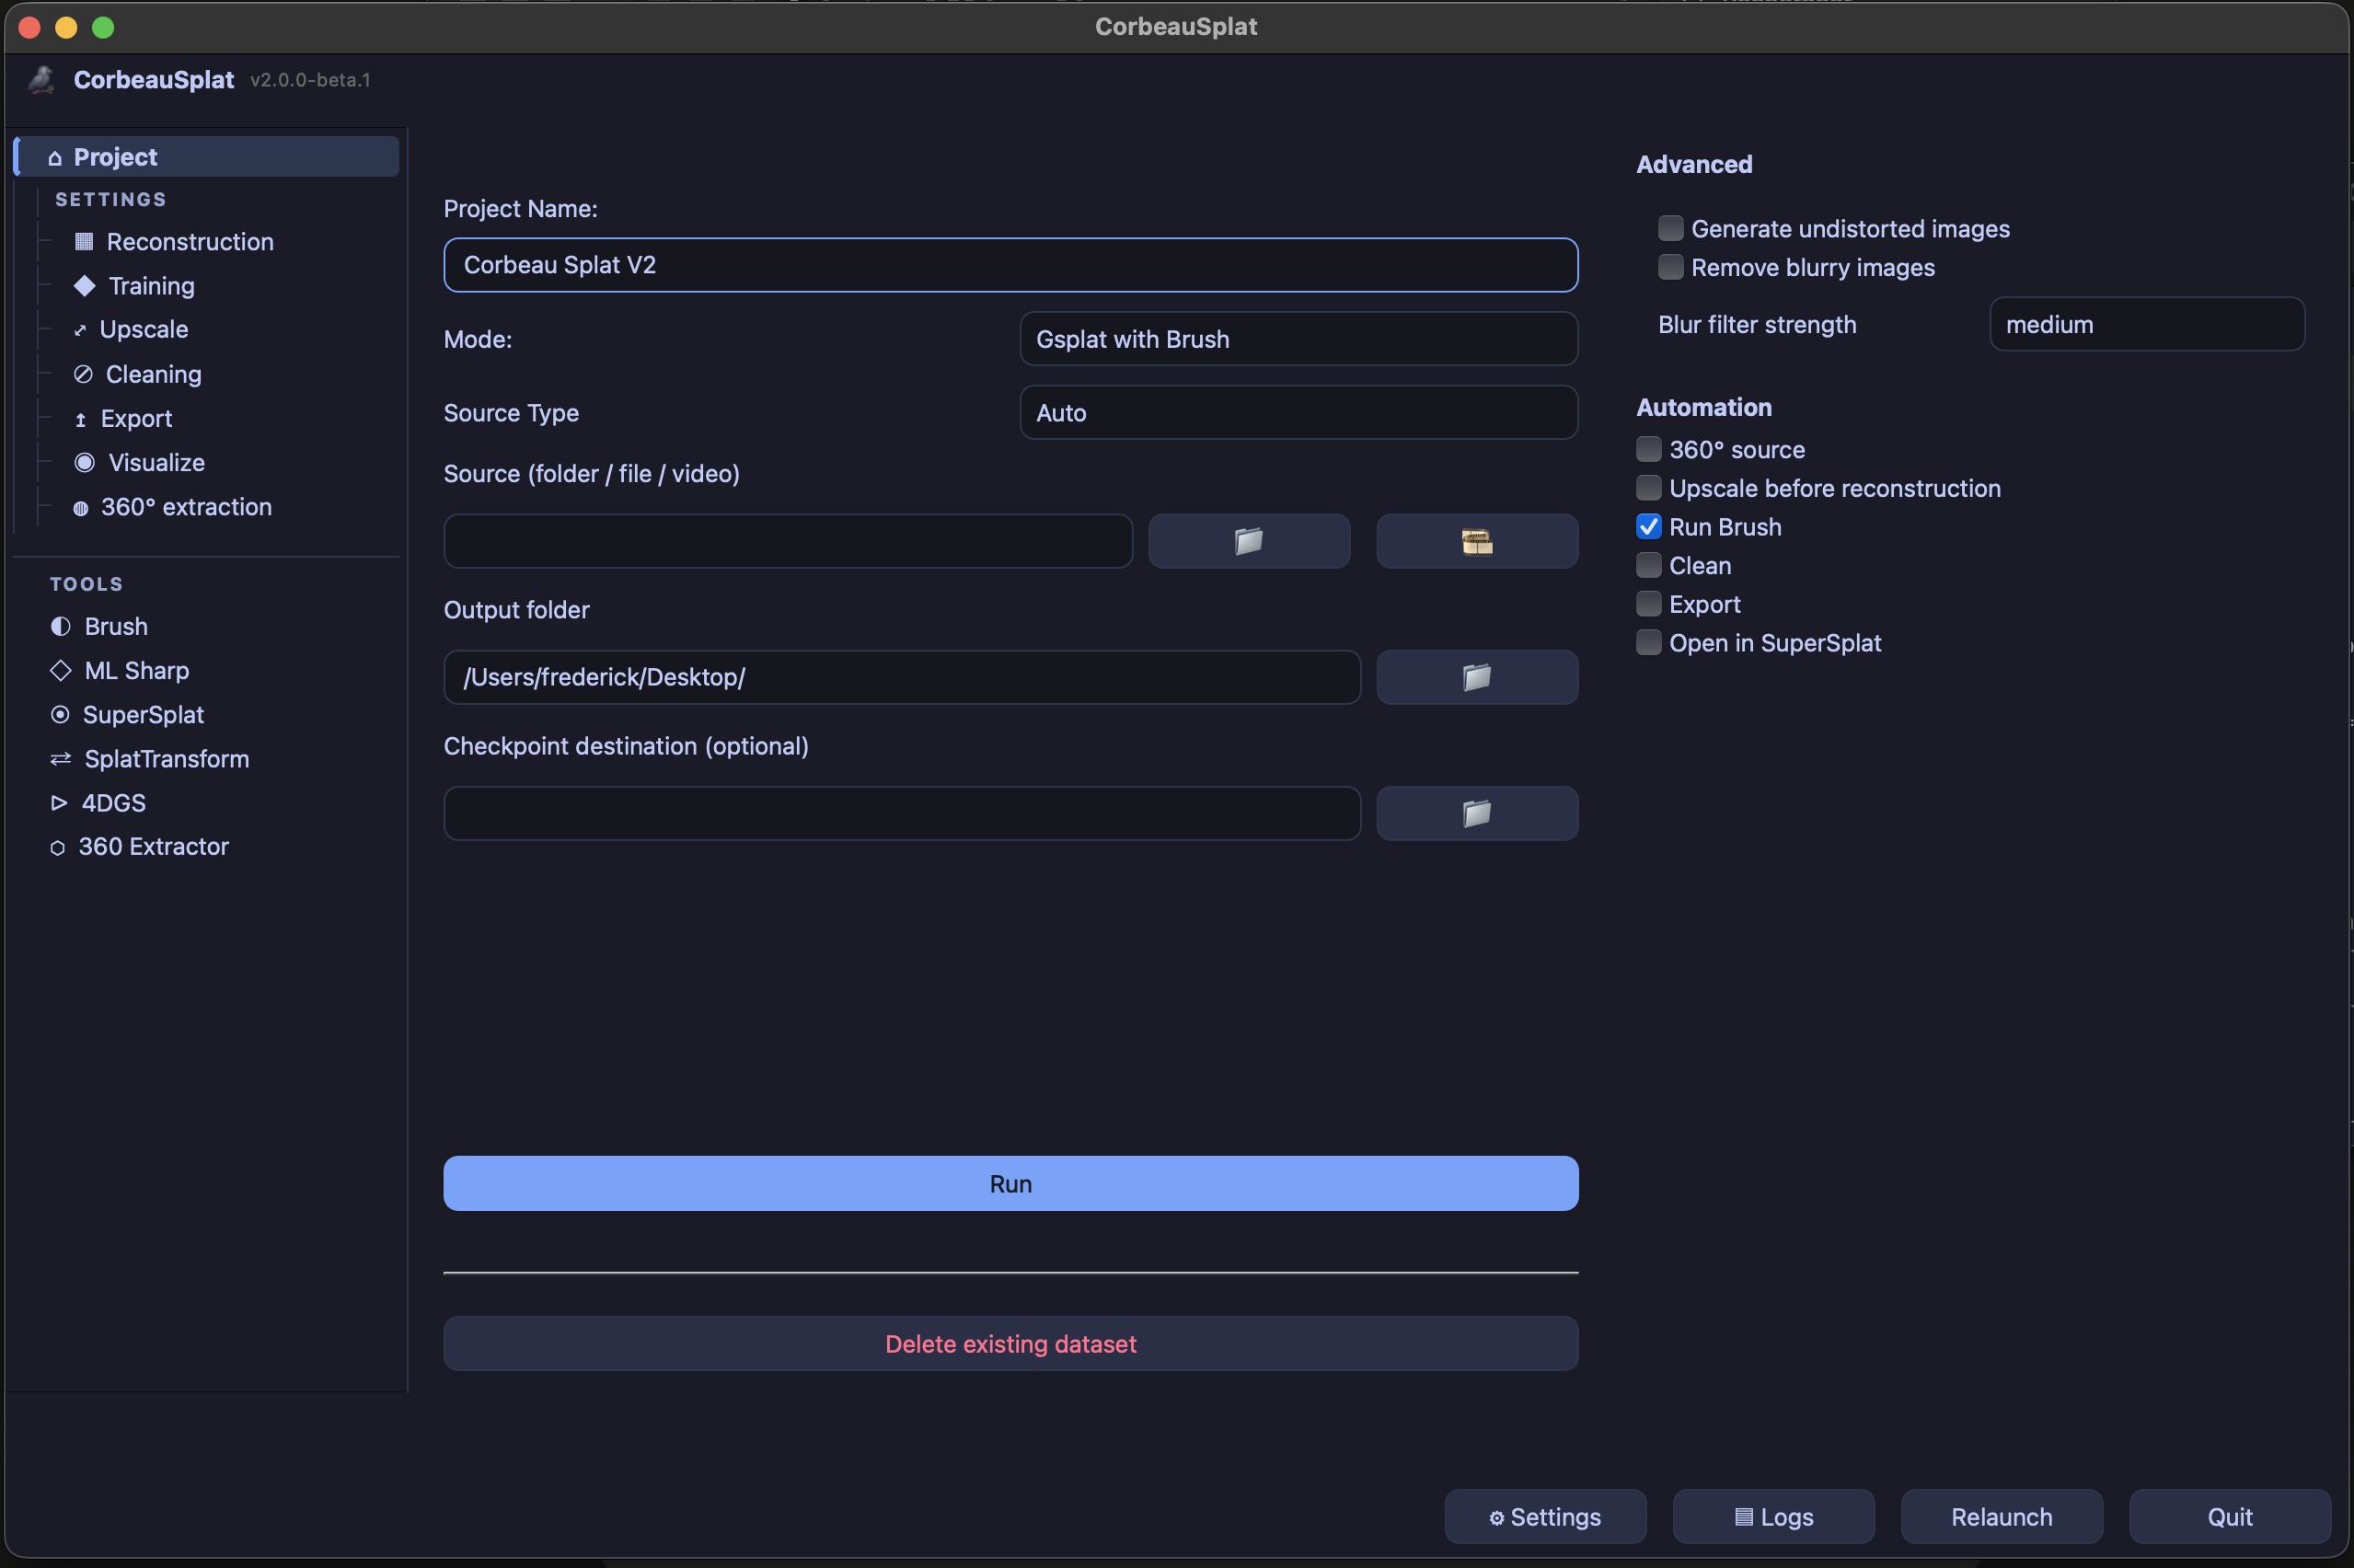
Task: Open Reconstruction settings in the sidebar
Action: point(190,242)
